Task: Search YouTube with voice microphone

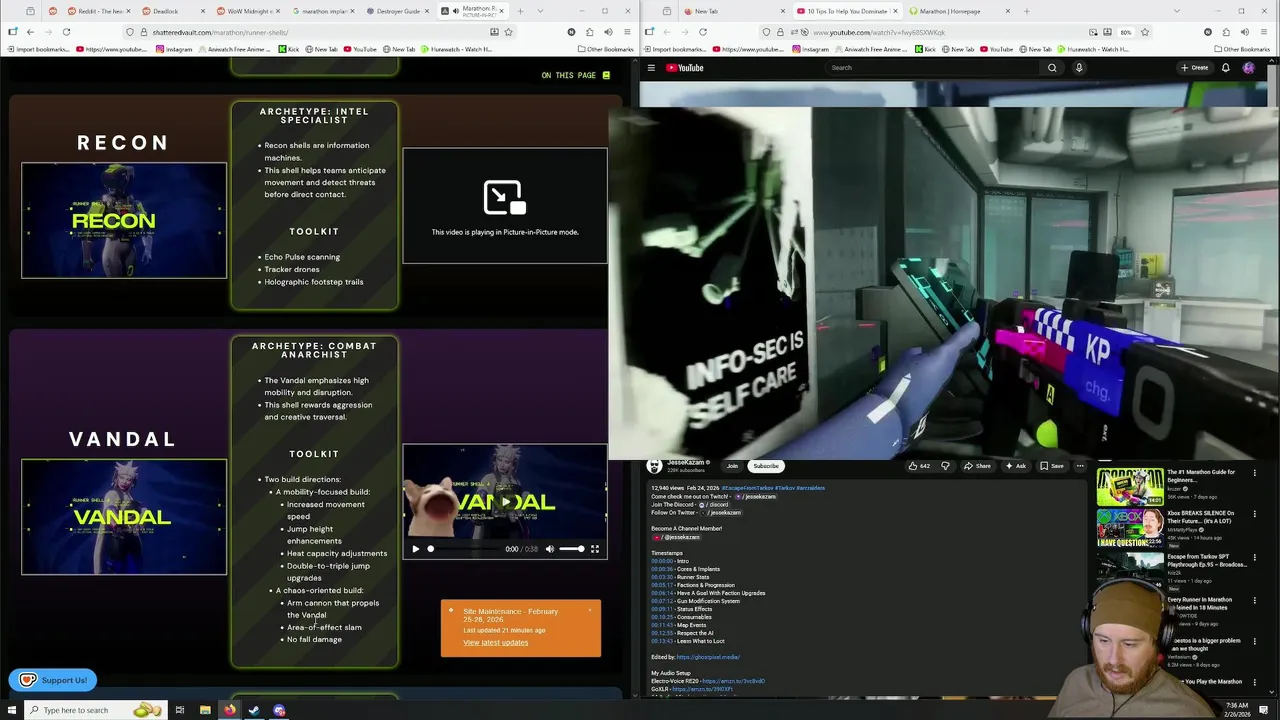Action: [1079, 68]
